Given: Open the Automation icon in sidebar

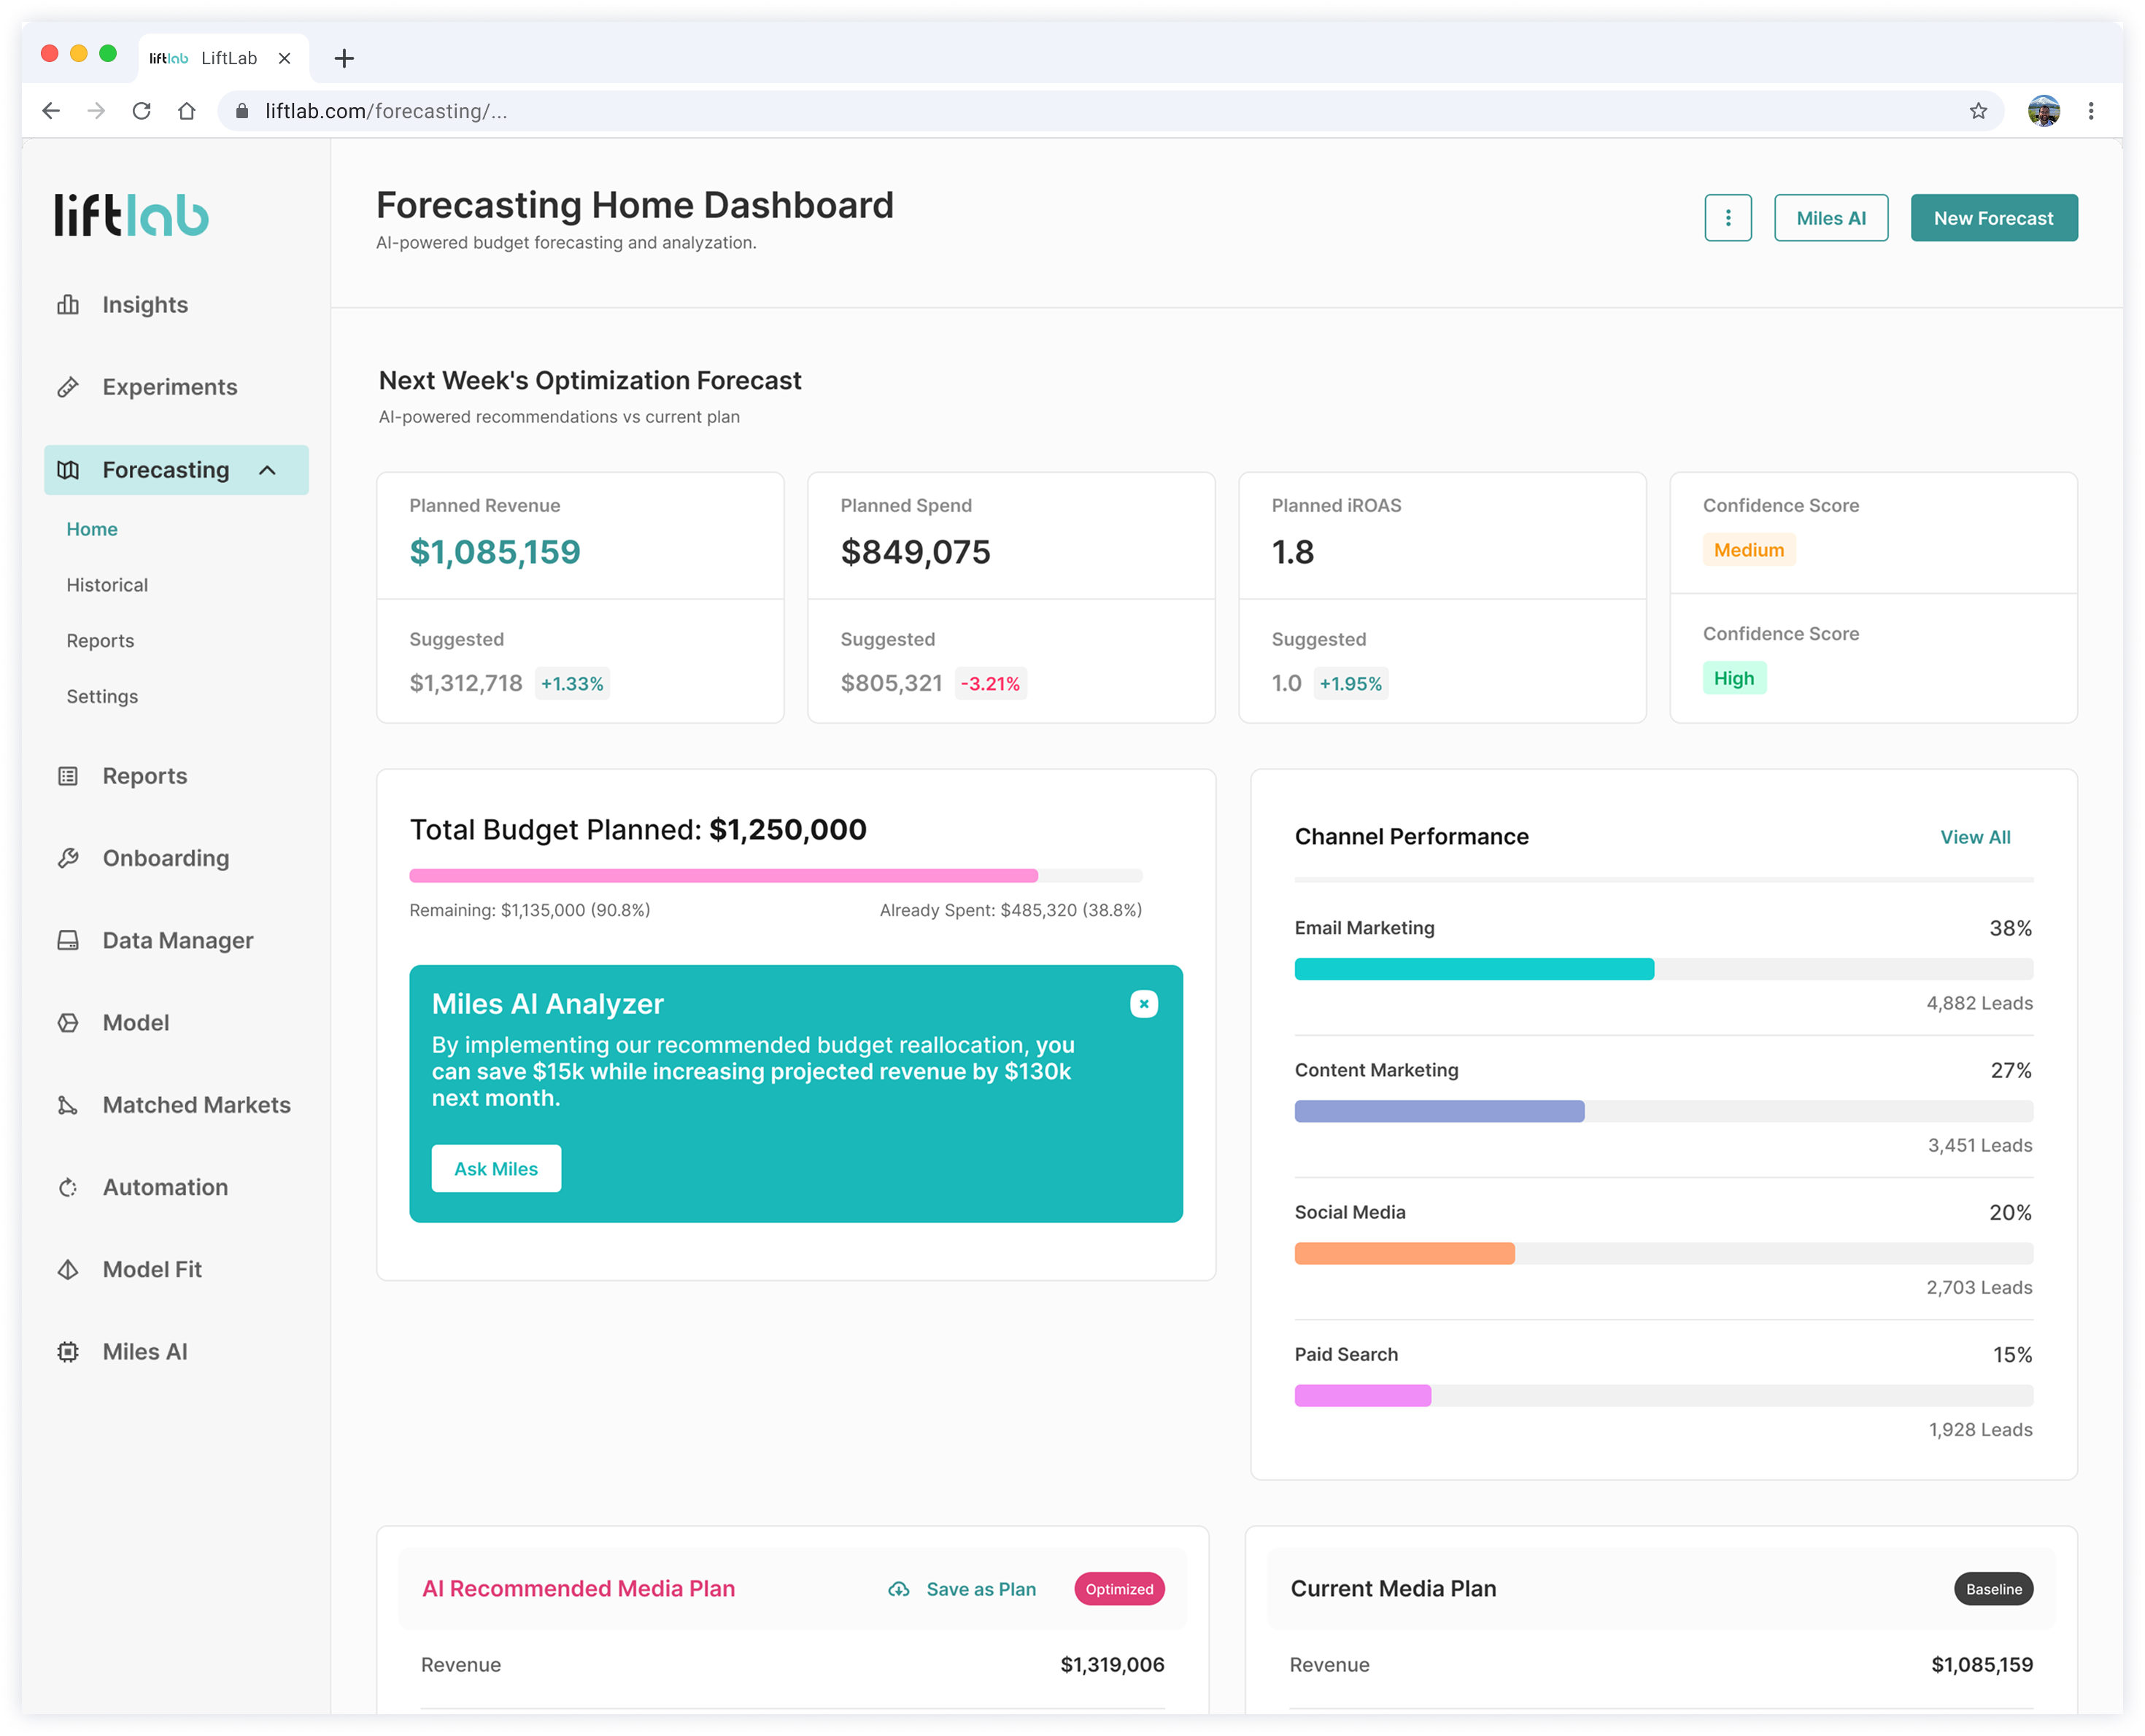Looking at the screenshot, I should [68, 1187].
